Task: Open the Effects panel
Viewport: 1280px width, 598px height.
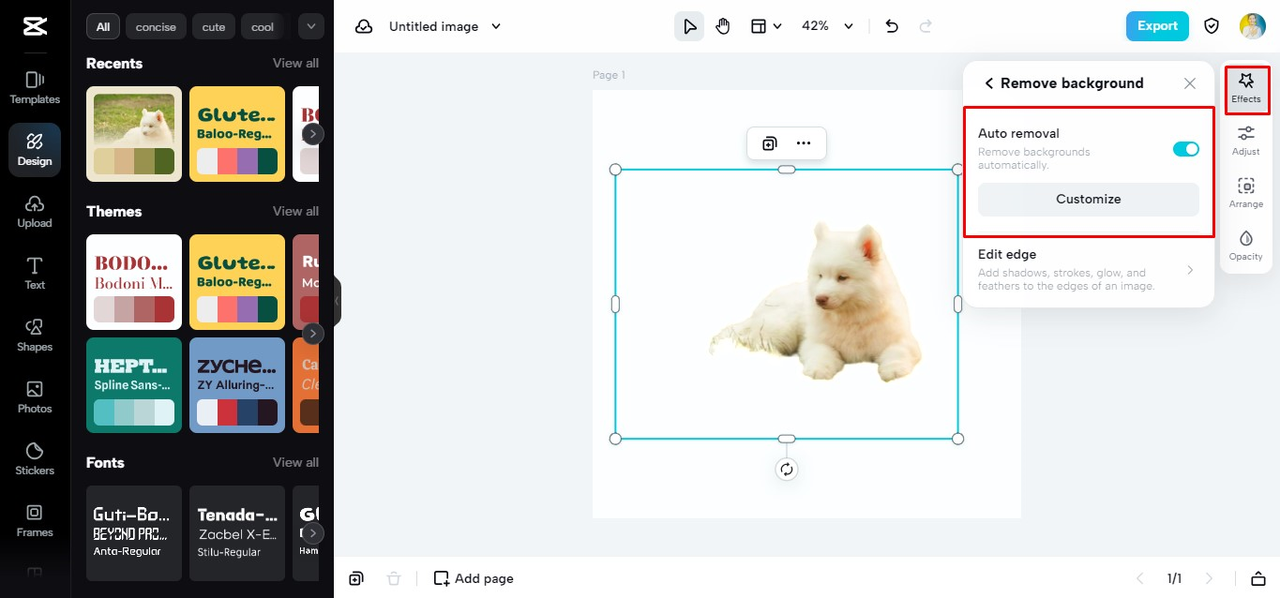Action: click(x=1246, y=88)
